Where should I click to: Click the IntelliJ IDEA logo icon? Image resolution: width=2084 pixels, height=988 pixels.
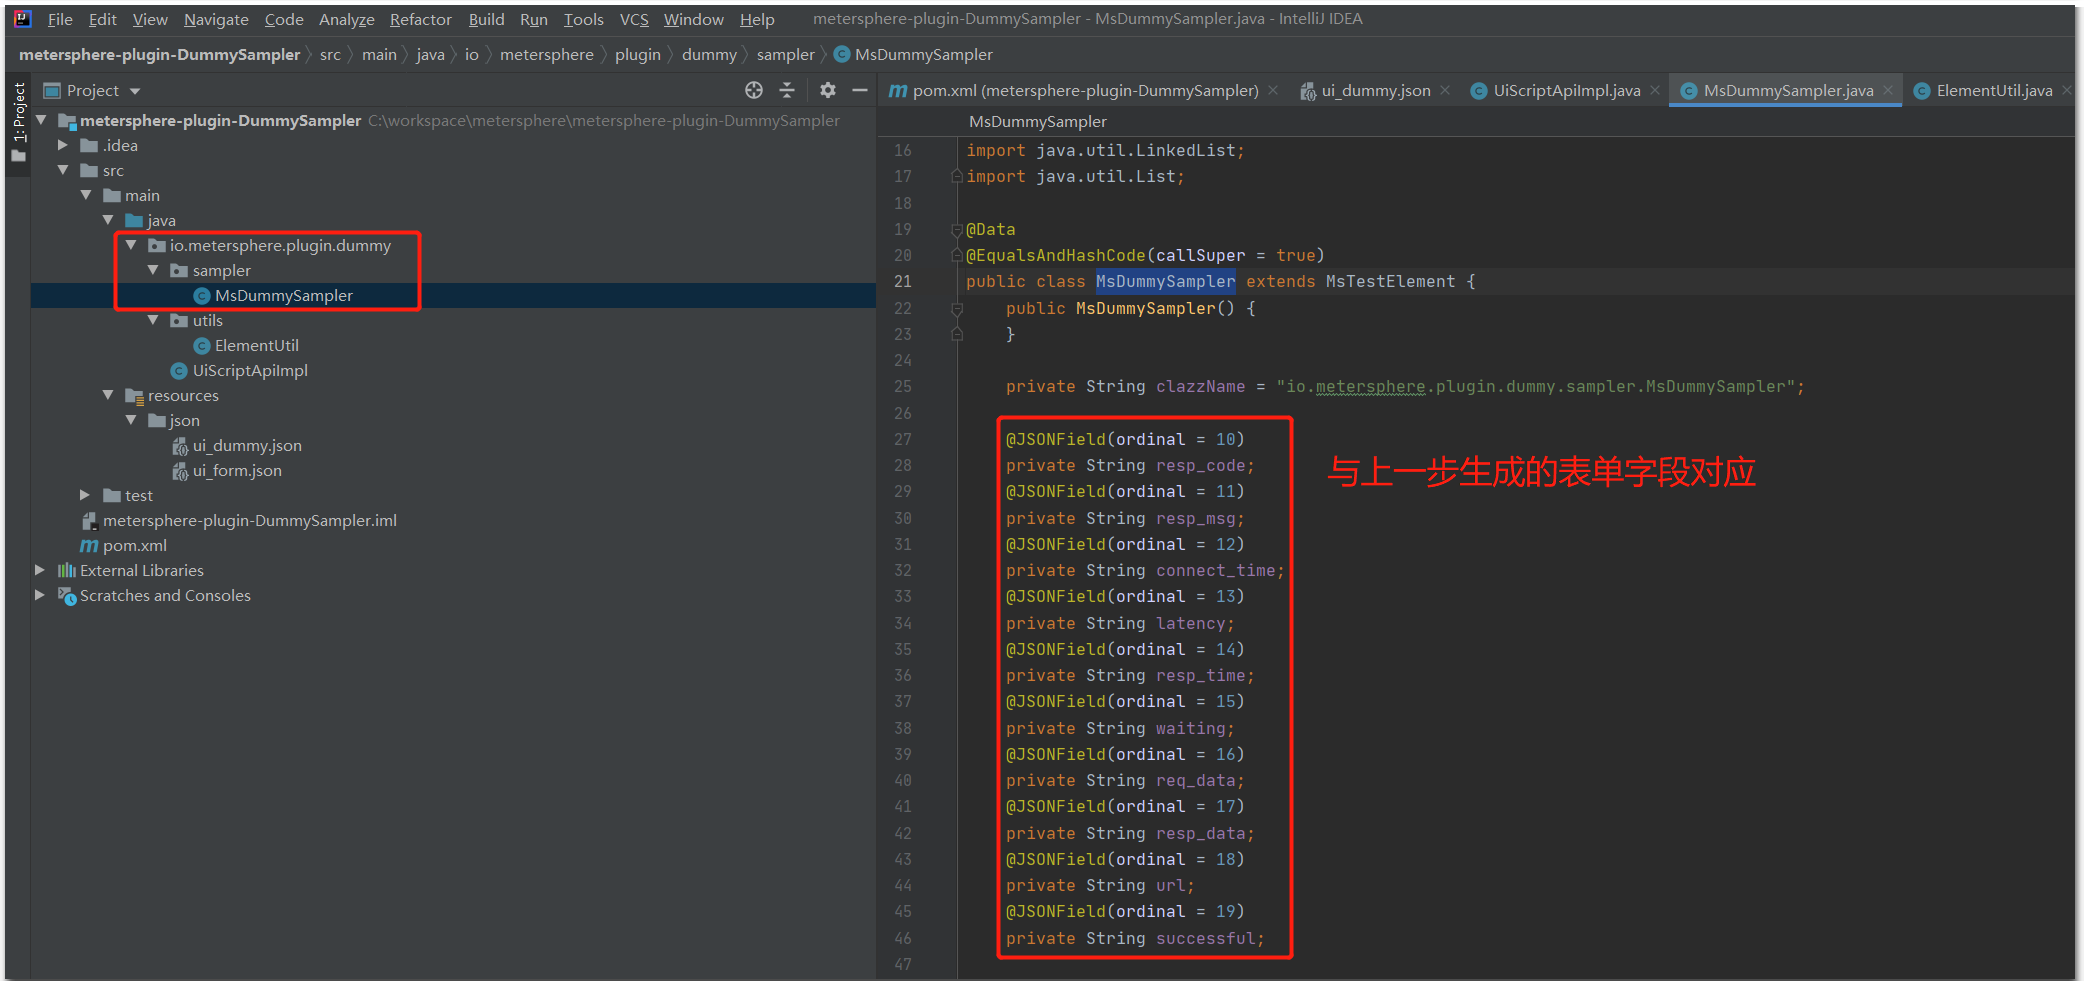tap(22, 19)
